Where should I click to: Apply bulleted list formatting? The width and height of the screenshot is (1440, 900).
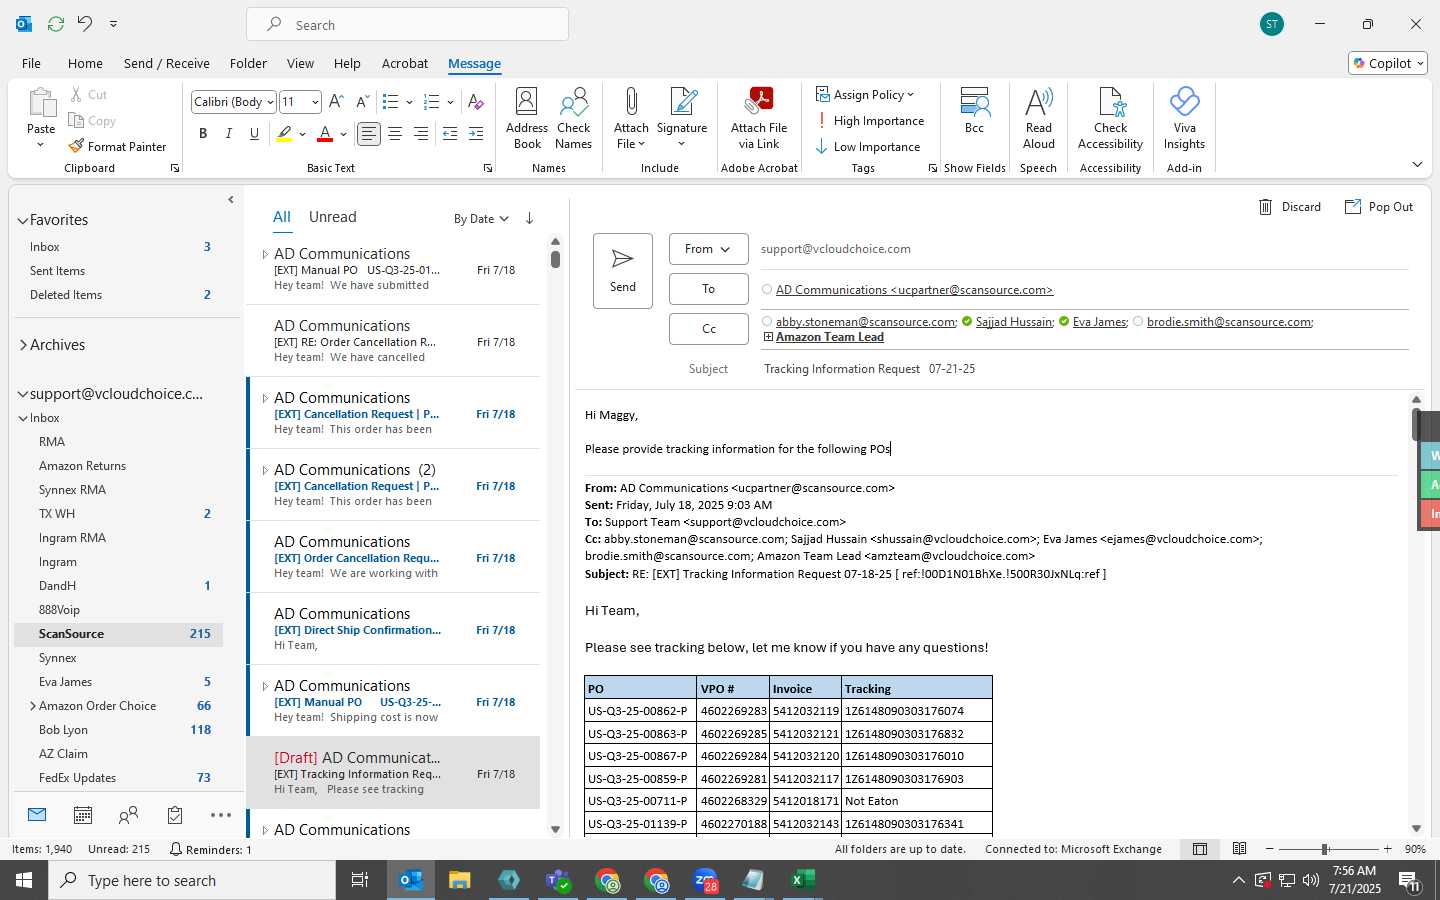(391, 101)
